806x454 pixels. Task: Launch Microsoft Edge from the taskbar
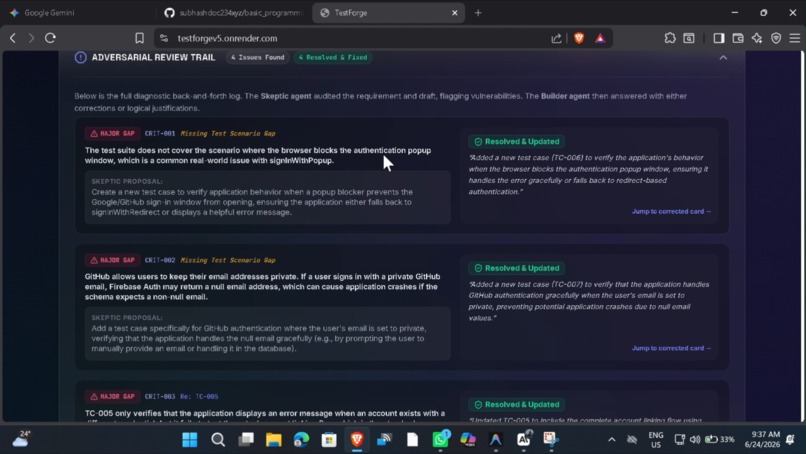click(302, 440)
